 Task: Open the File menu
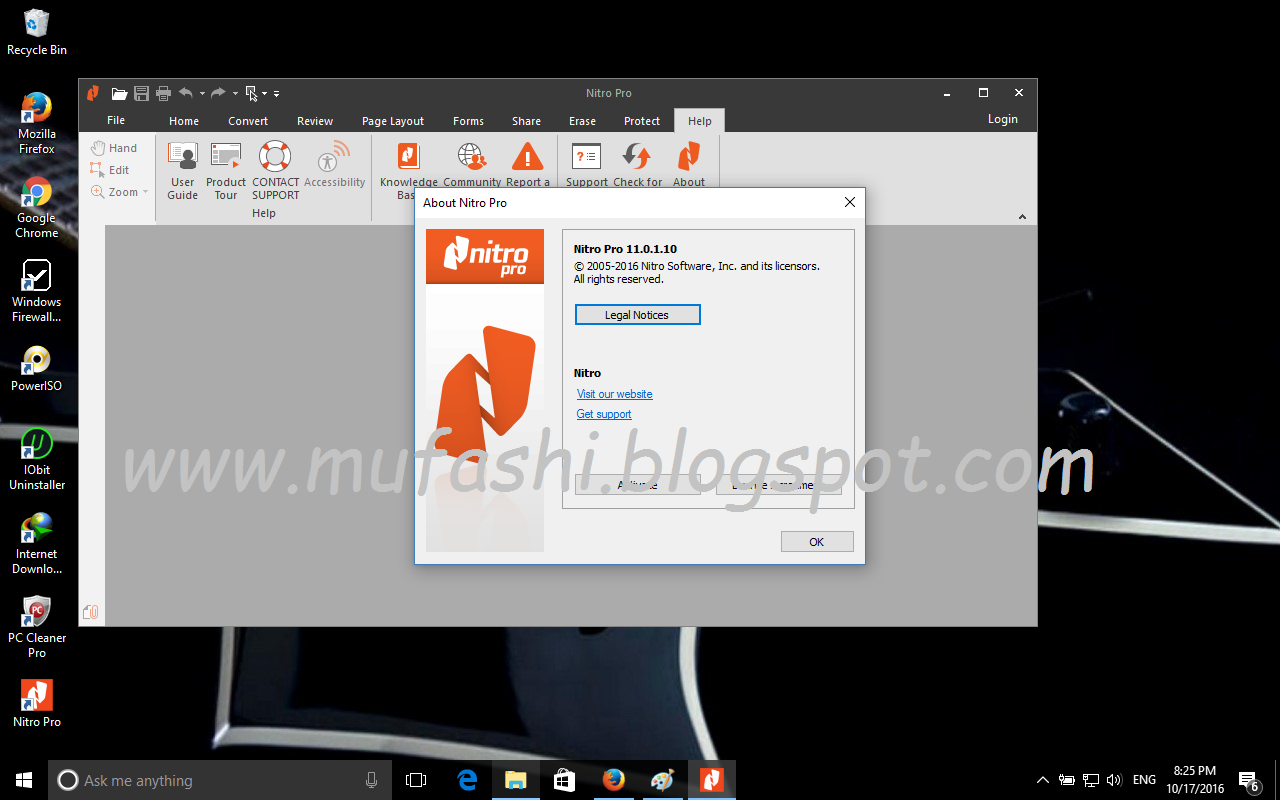point(116,120)
